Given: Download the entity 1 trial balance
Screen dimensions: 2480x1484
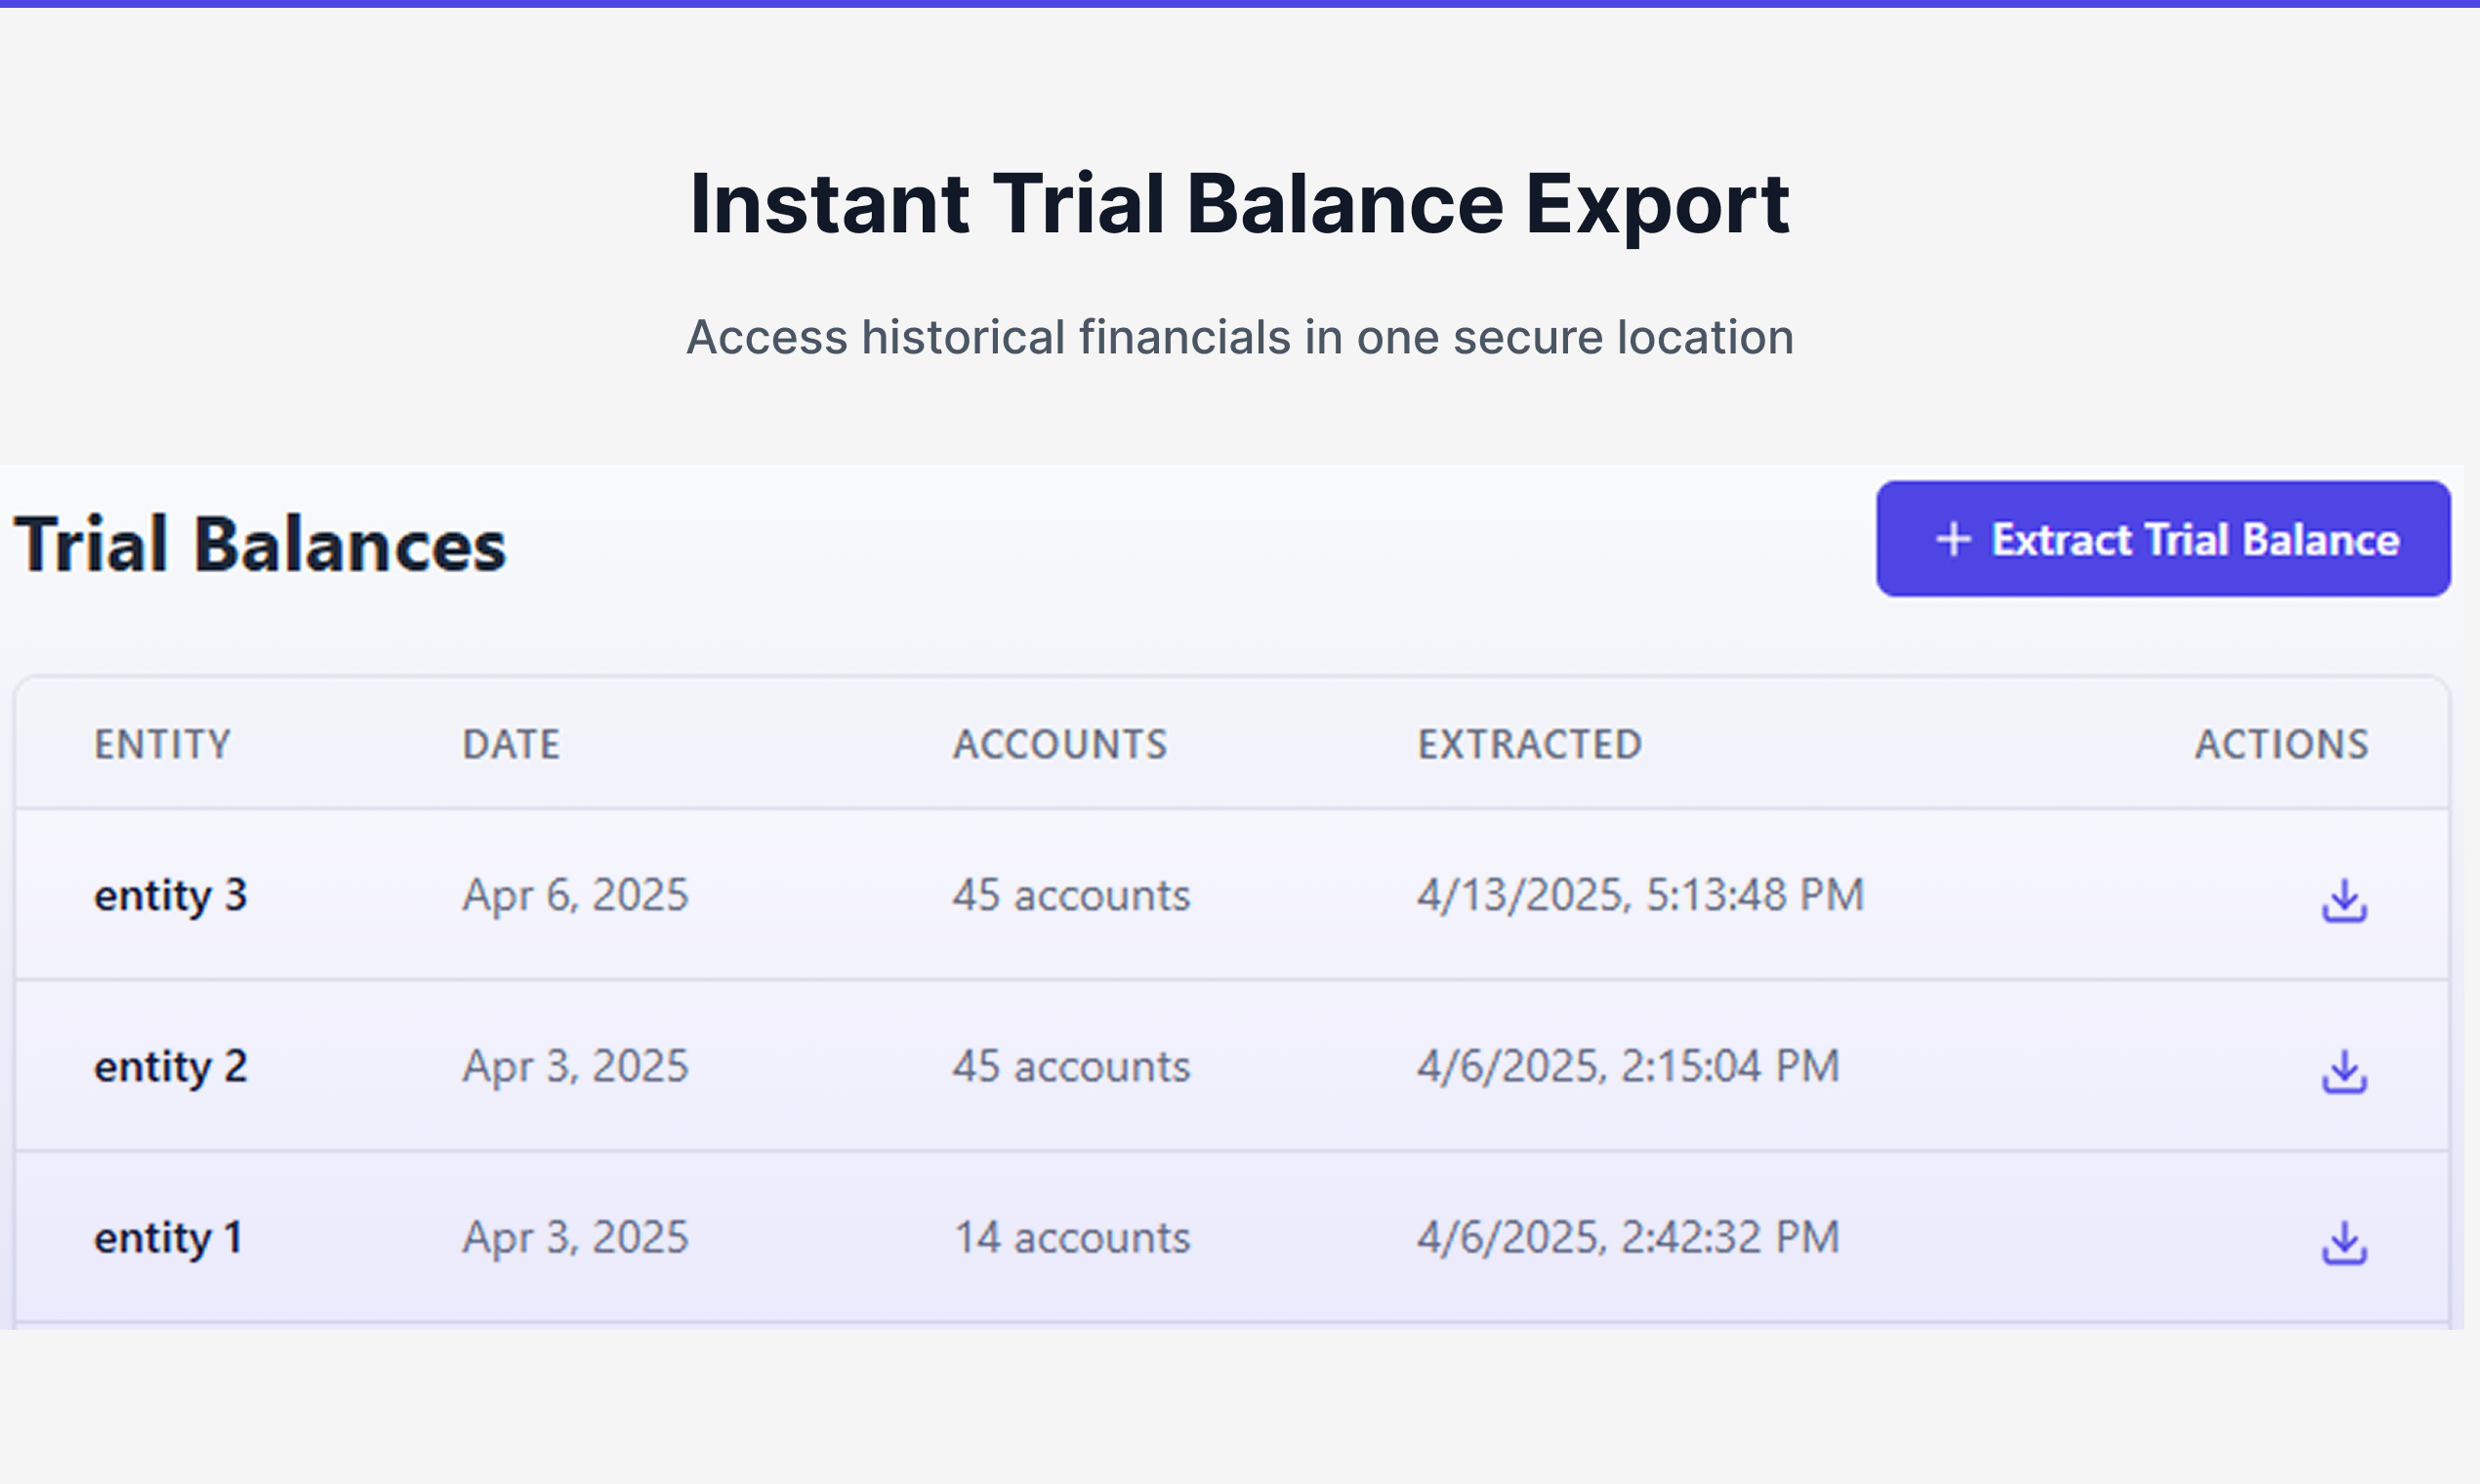Looking at the screenshot, I should pos(2343,1243).
